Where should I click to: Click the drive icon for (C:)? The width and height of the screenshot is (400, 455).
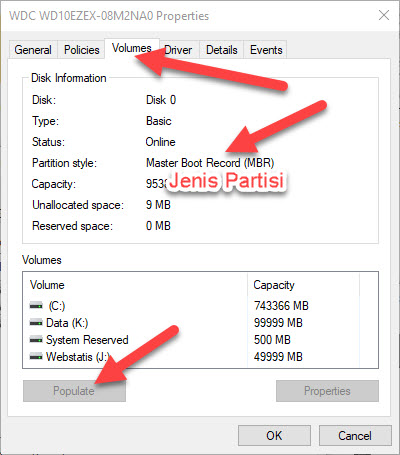click(x=36, y=305)
